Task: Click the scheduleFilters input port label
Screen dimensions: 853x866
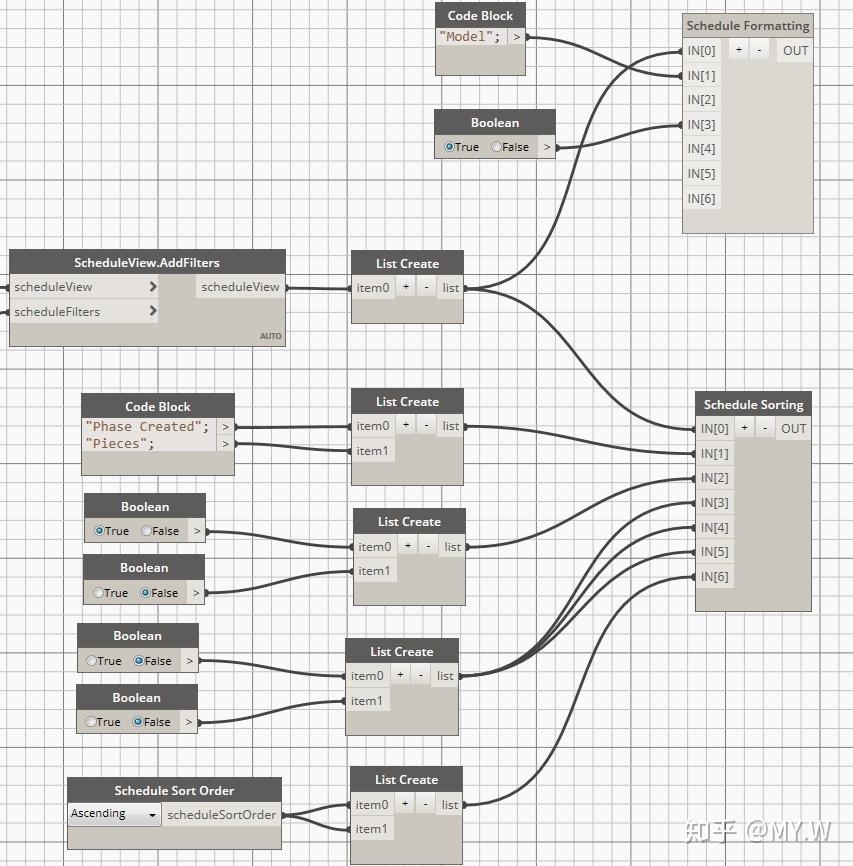Action: tap(57, 311)
